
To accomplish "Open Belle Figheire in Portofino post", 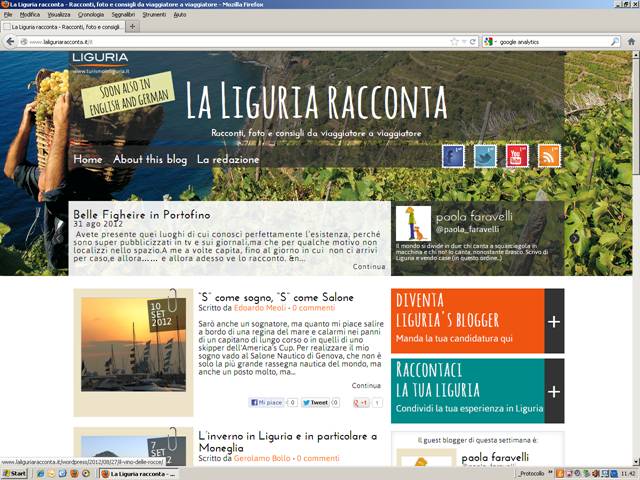I will (x=142, y=215).
